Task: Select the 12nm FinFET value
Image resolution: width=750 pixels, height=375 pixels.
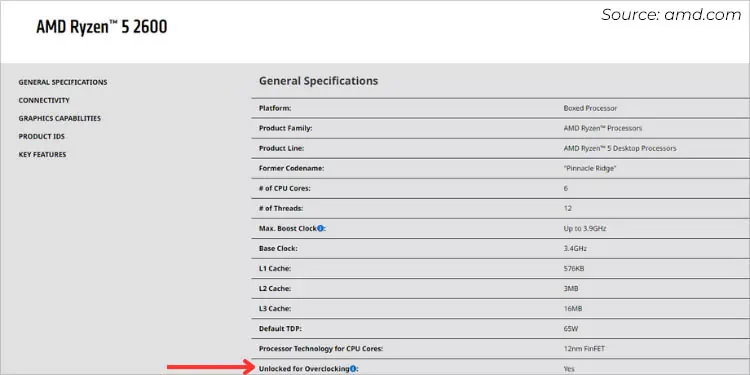Action: click(584, 349)
